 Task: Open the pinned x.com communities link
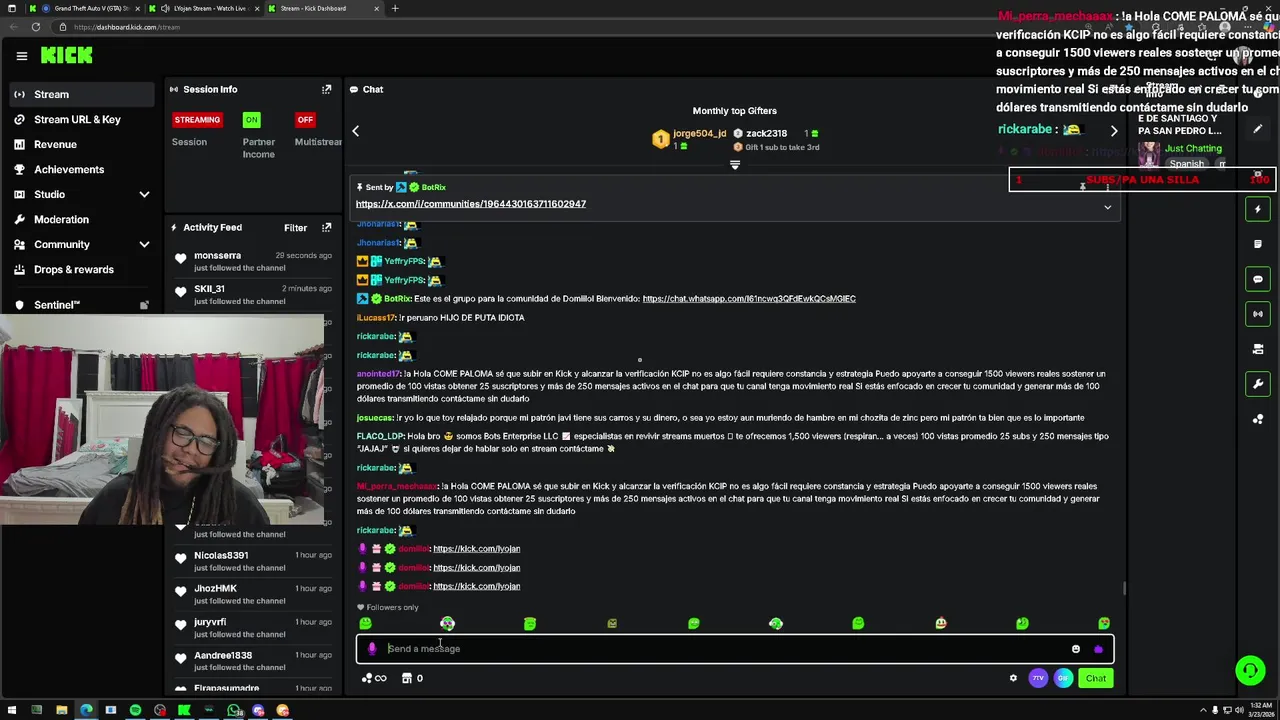[471, 204]
